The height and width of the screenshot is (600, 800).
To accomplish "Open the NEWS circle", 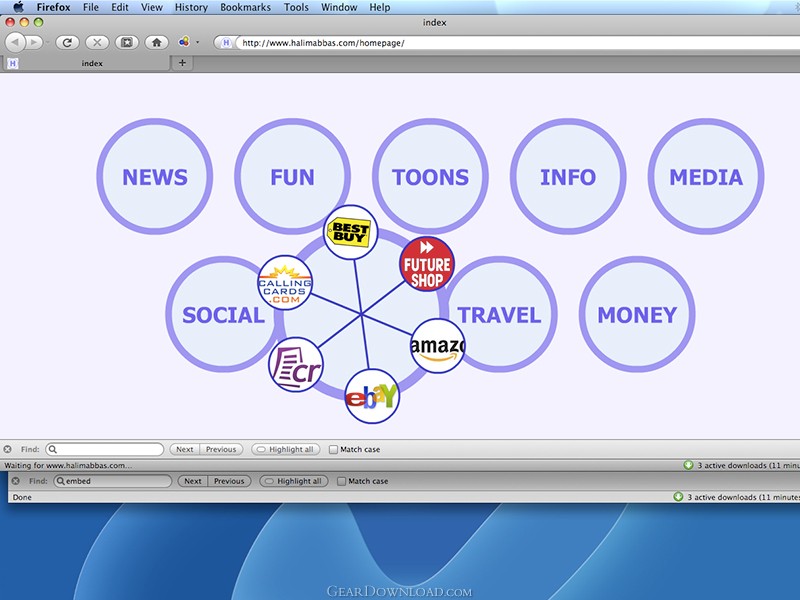I will pyautogui.click(x=155, y=177).
